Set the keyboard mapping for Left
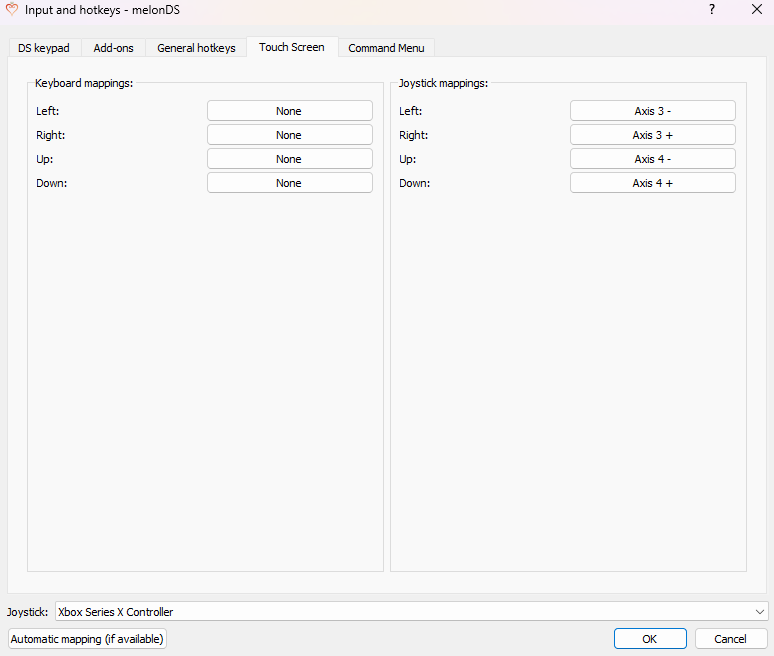774x656 pixels. point(289,111)
